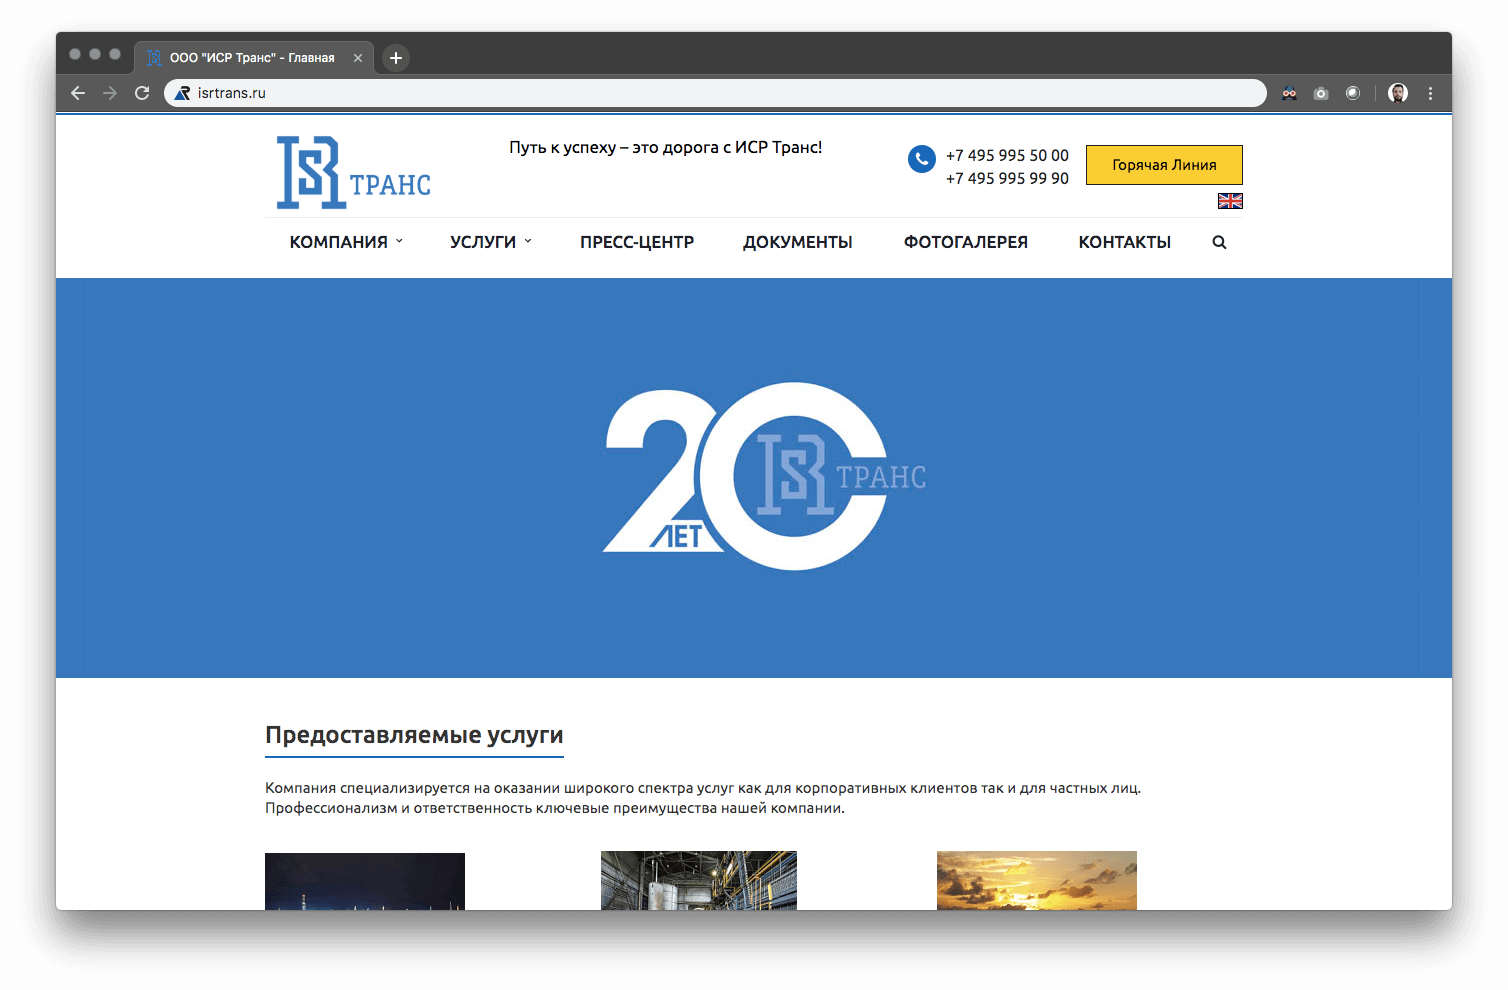Open site search with magnifier icon

click(1219, 242)
